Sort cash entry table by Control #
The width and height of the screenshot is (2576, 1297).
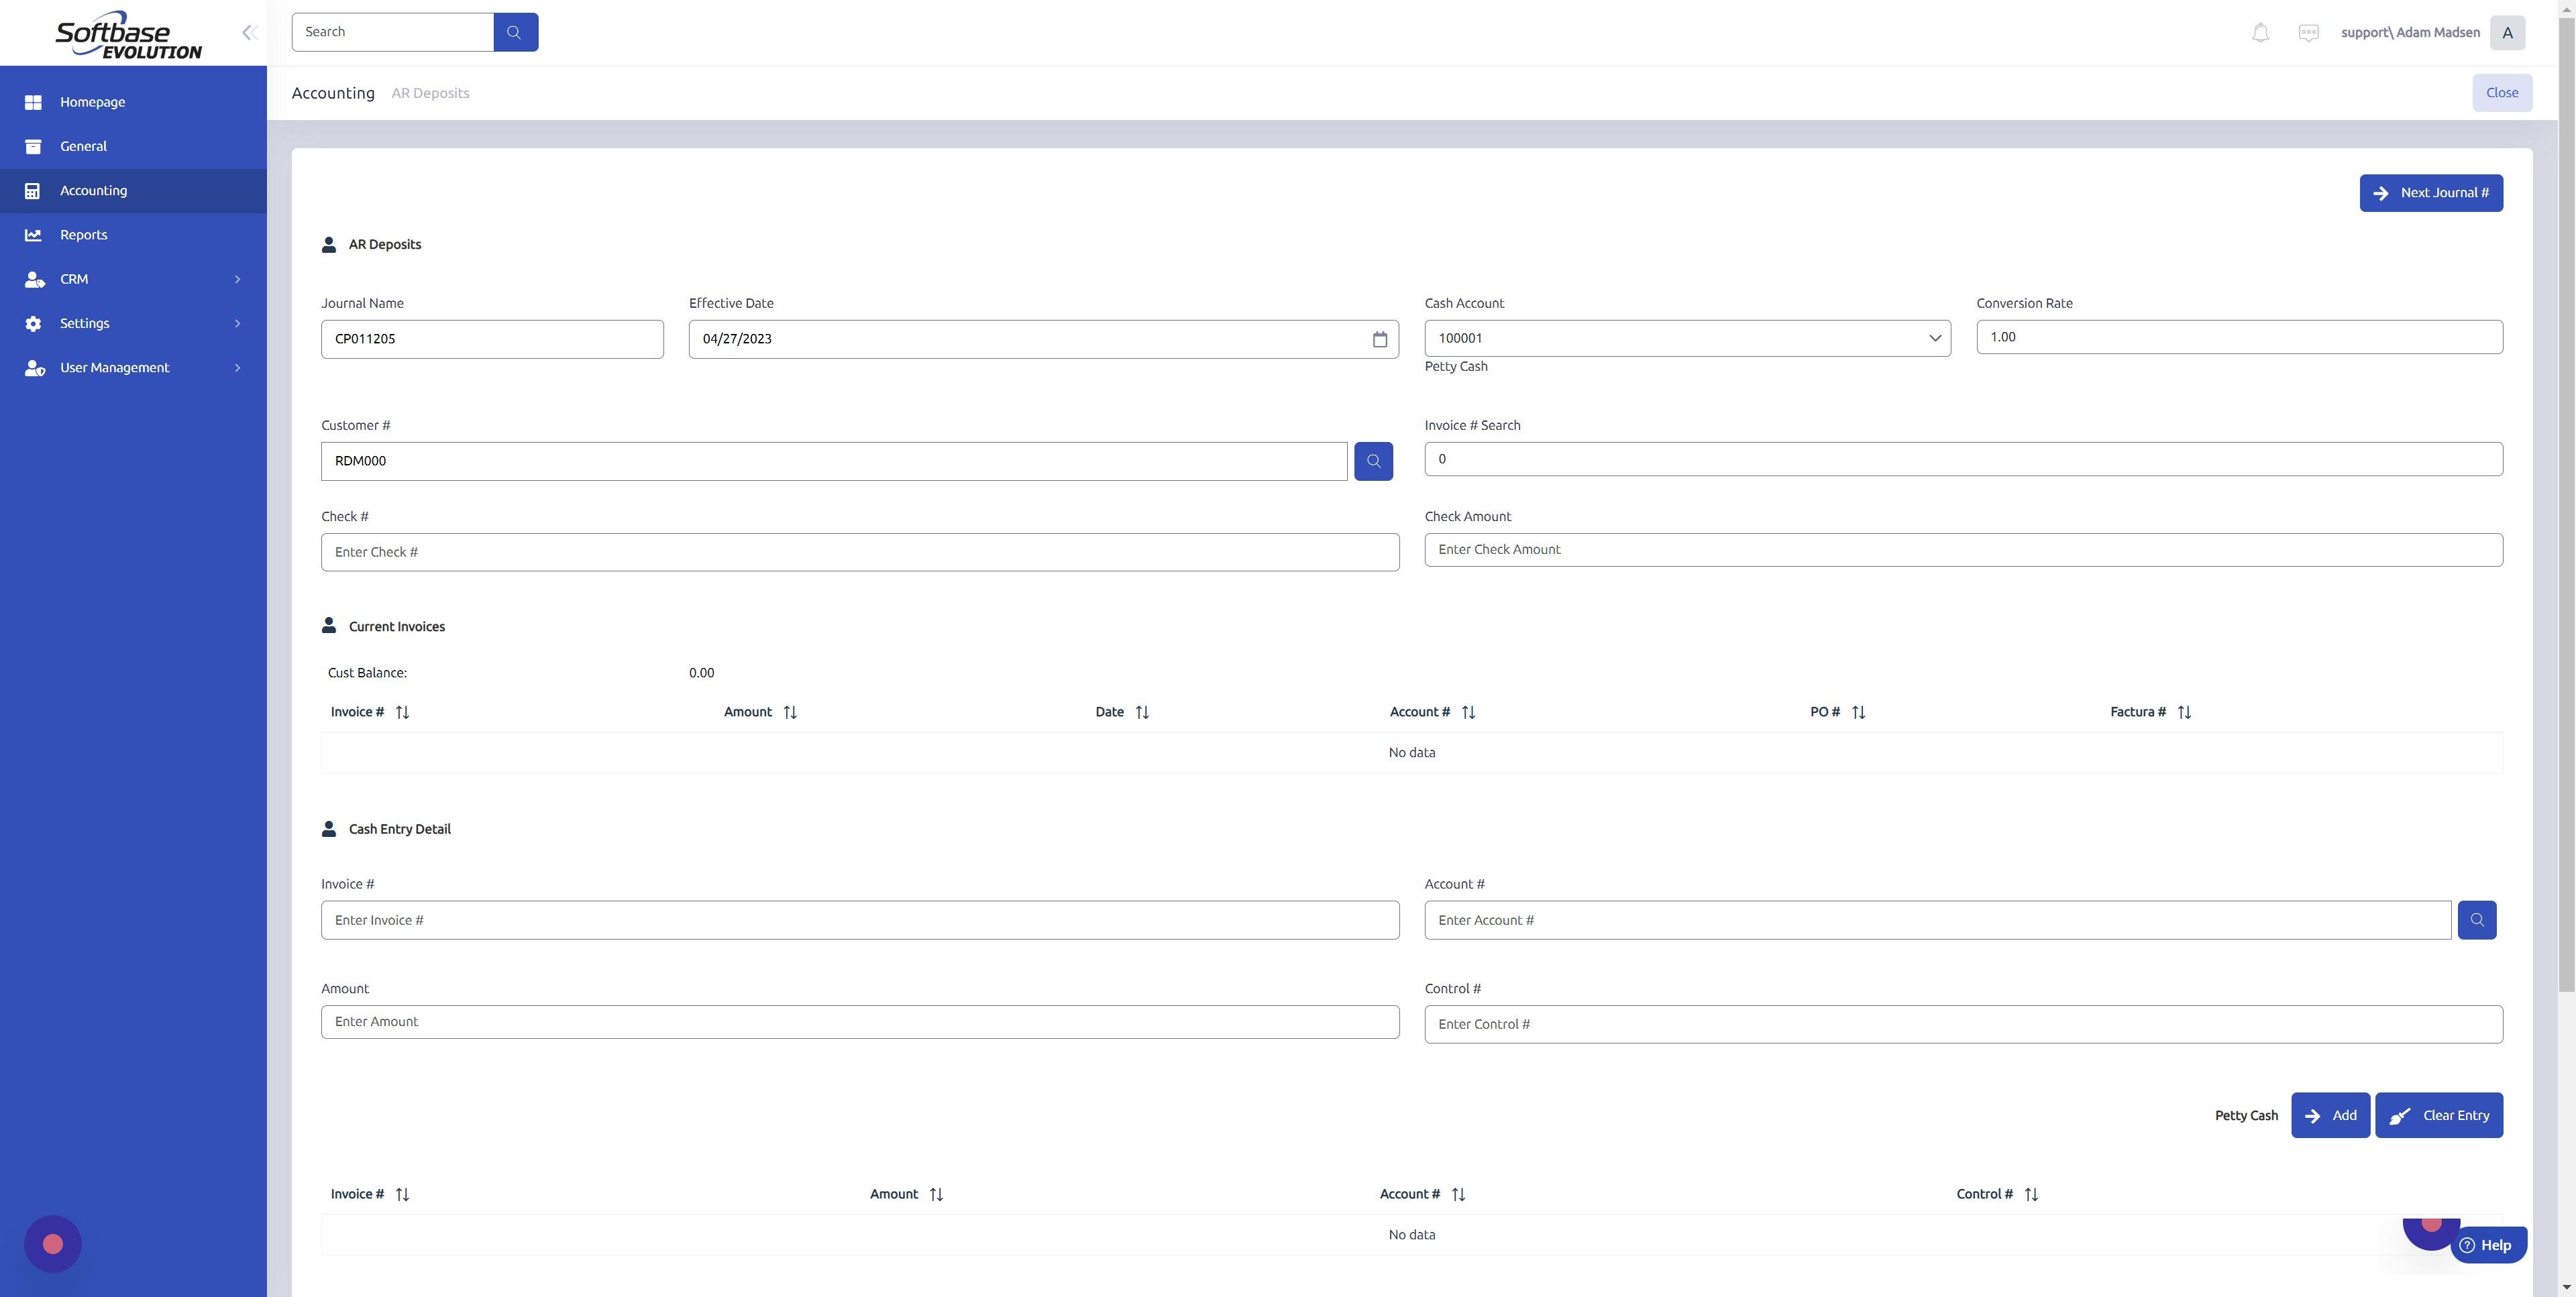coord(2030,1194)
